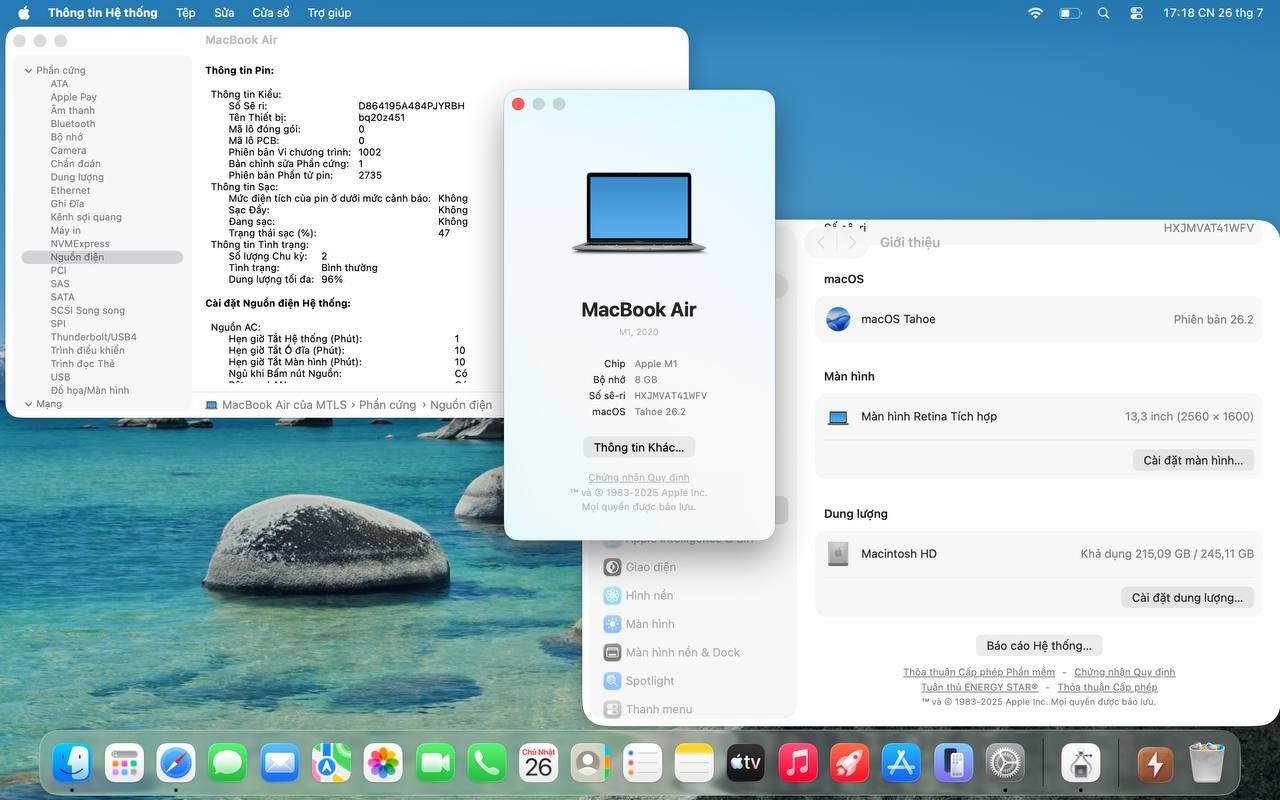The height and width of the screenshot is (800, 1280).
Task: Open Control Center from the menu bar
Action: click(x=1136, y=13)
